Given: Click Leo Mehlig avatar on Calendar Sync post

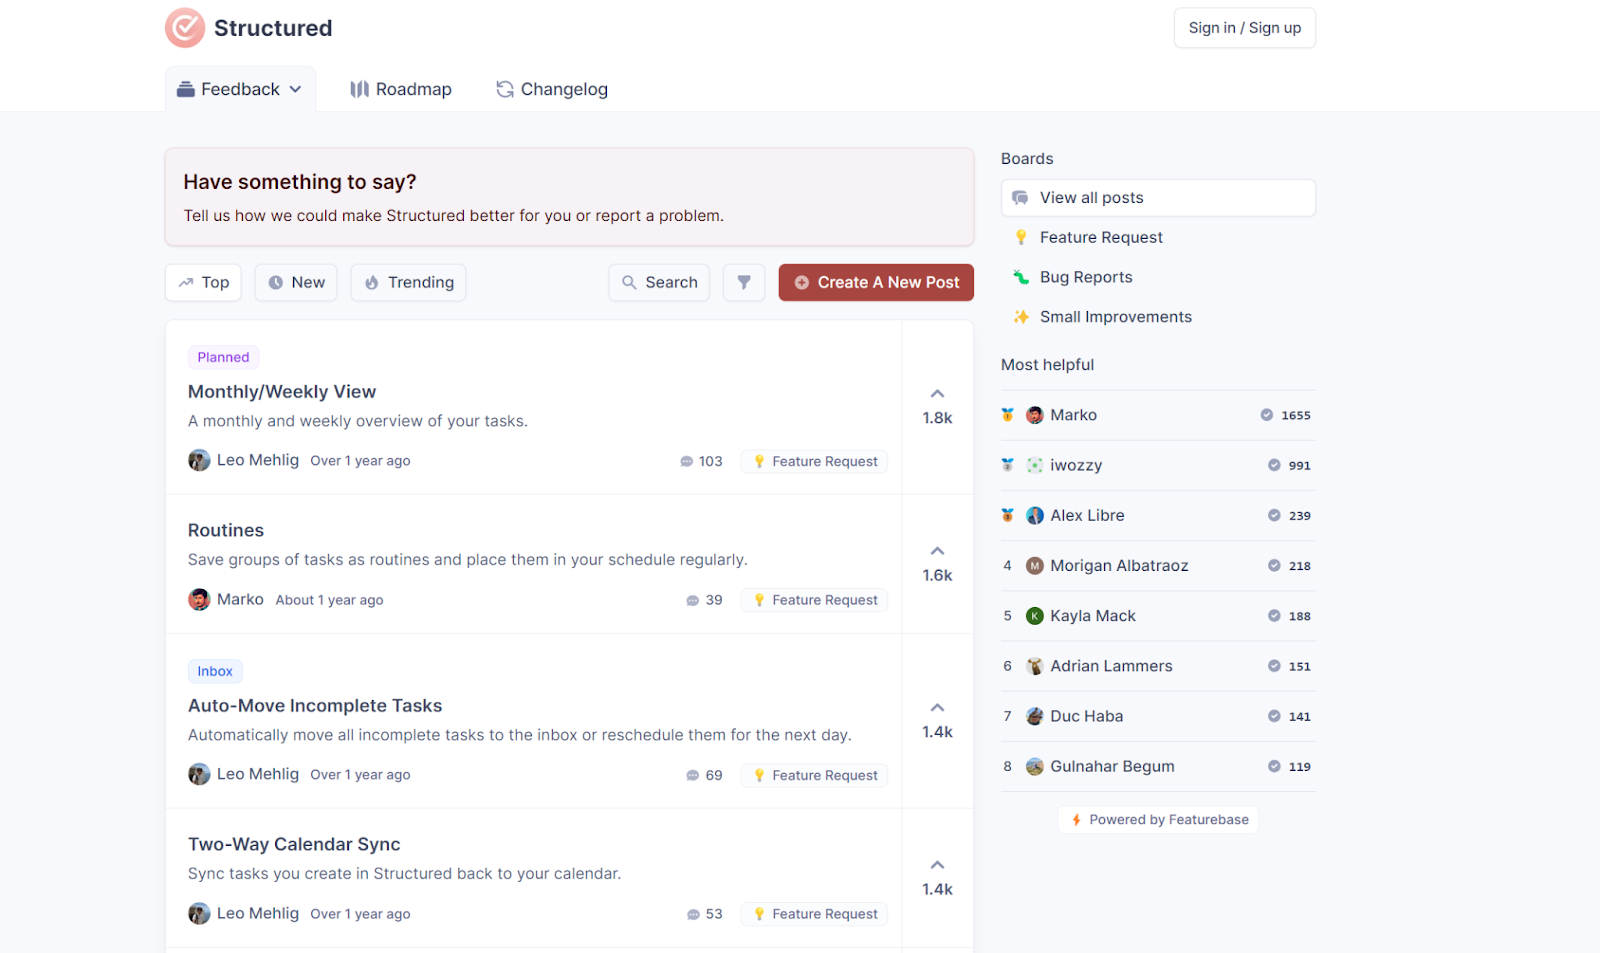Looking at the screenshot, I should pyautogui.click(x=199, y=913).
